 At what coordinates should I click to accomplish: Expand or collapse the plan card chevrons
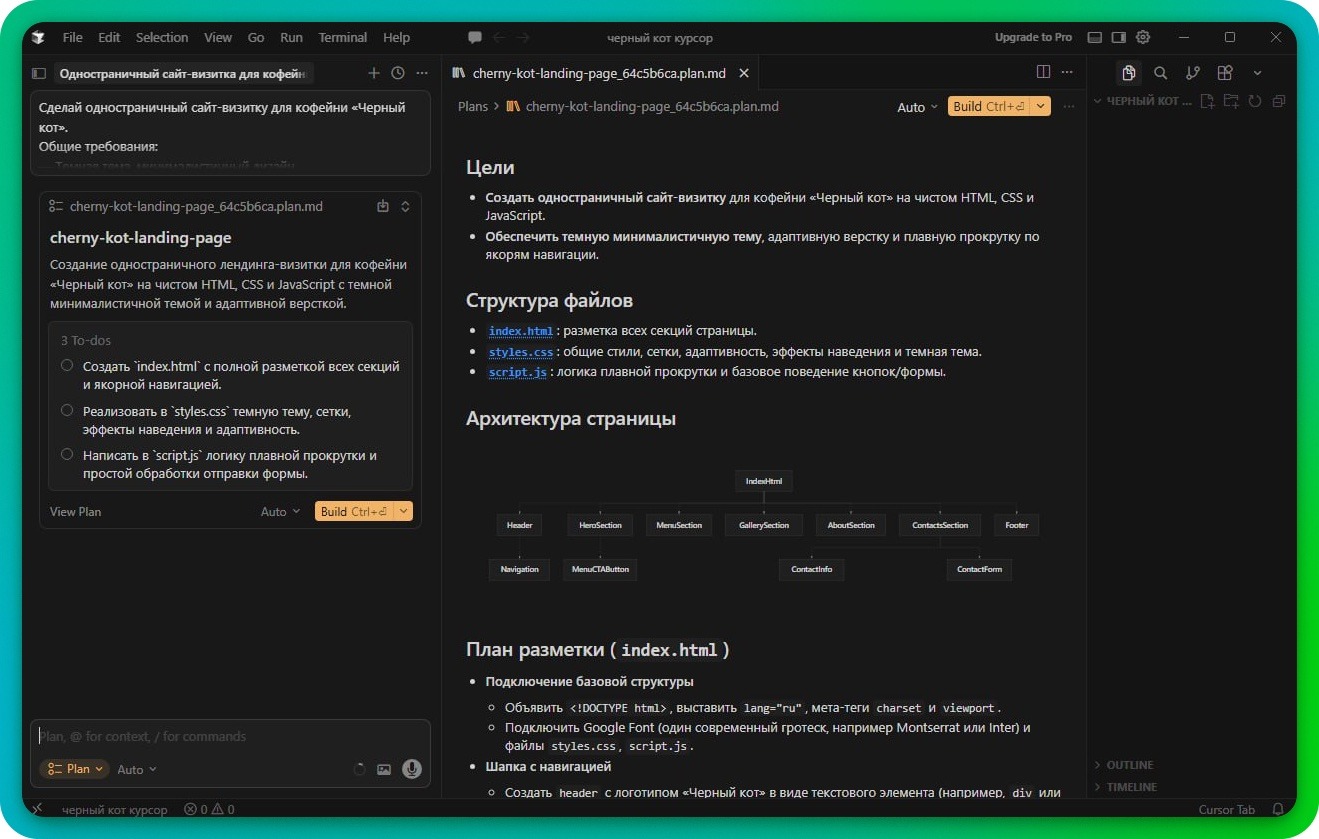click(405, 206)
